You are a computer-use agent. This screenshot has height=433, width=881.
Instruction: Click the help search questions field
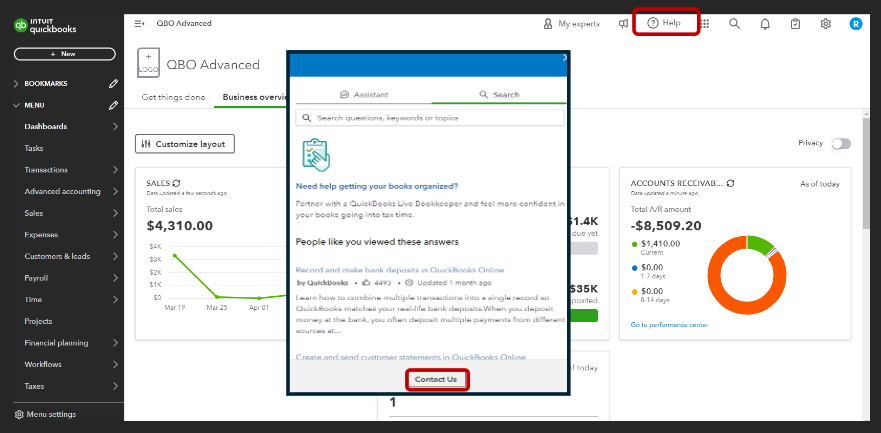tap(430, 118)
